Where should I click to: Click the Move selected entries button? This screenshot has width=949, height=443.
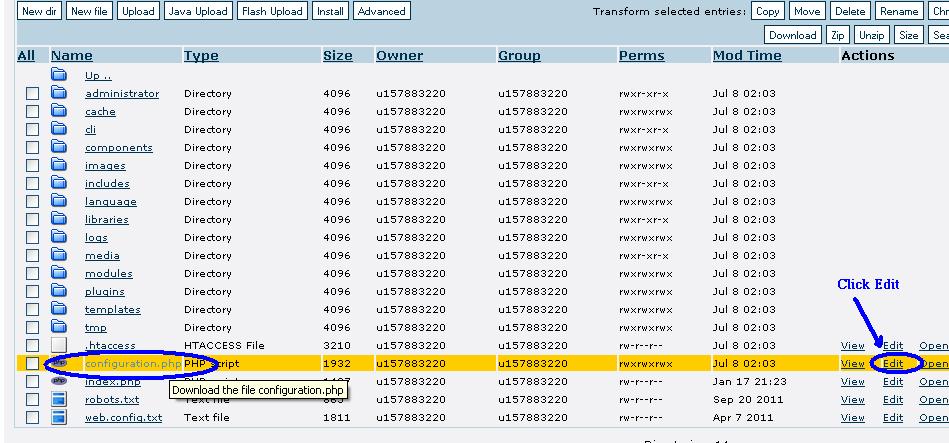point(807,11)
